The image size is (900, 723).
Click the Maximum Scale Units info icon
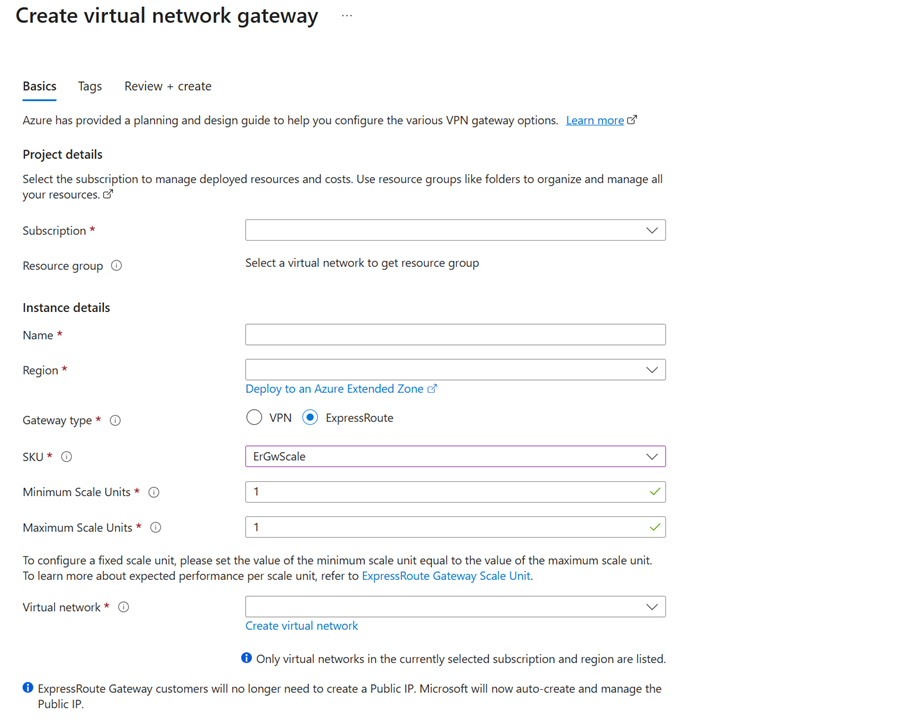pos(156,527)
